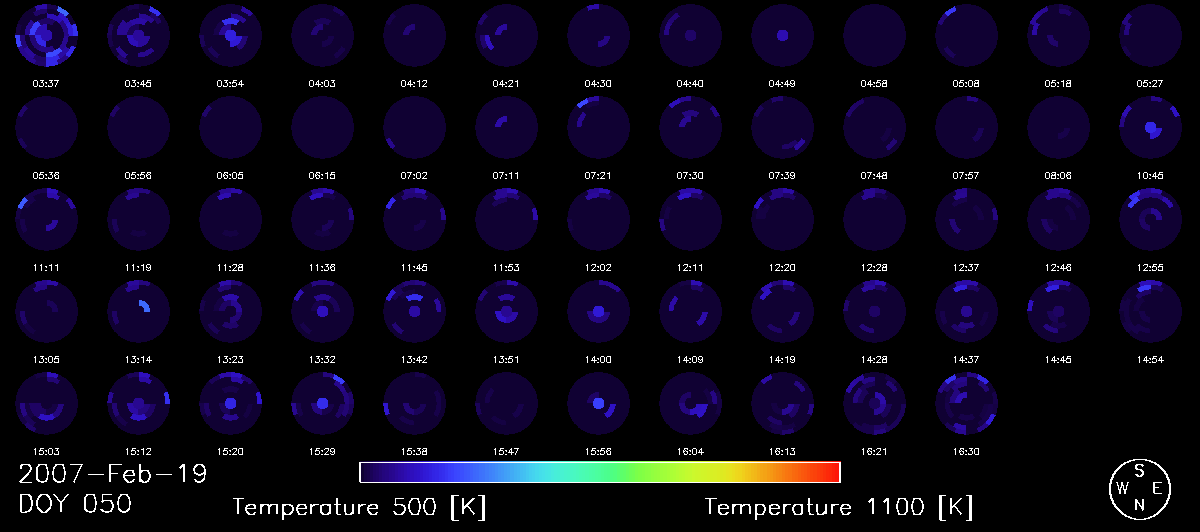Click the Temperature 500 [K] label
The image size is (1200, 532).
click(x=359, y=507)
